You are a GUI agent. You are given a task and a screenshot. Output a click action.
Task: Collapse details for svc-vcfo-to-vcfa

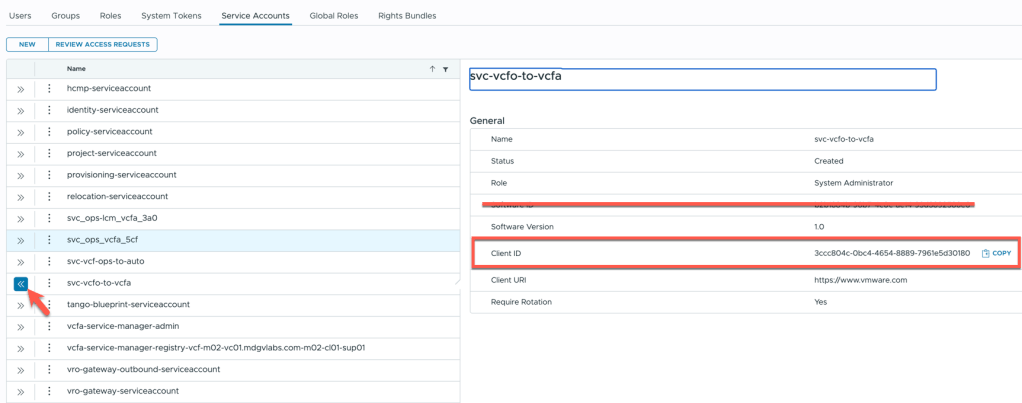click(x=20, y=284)
